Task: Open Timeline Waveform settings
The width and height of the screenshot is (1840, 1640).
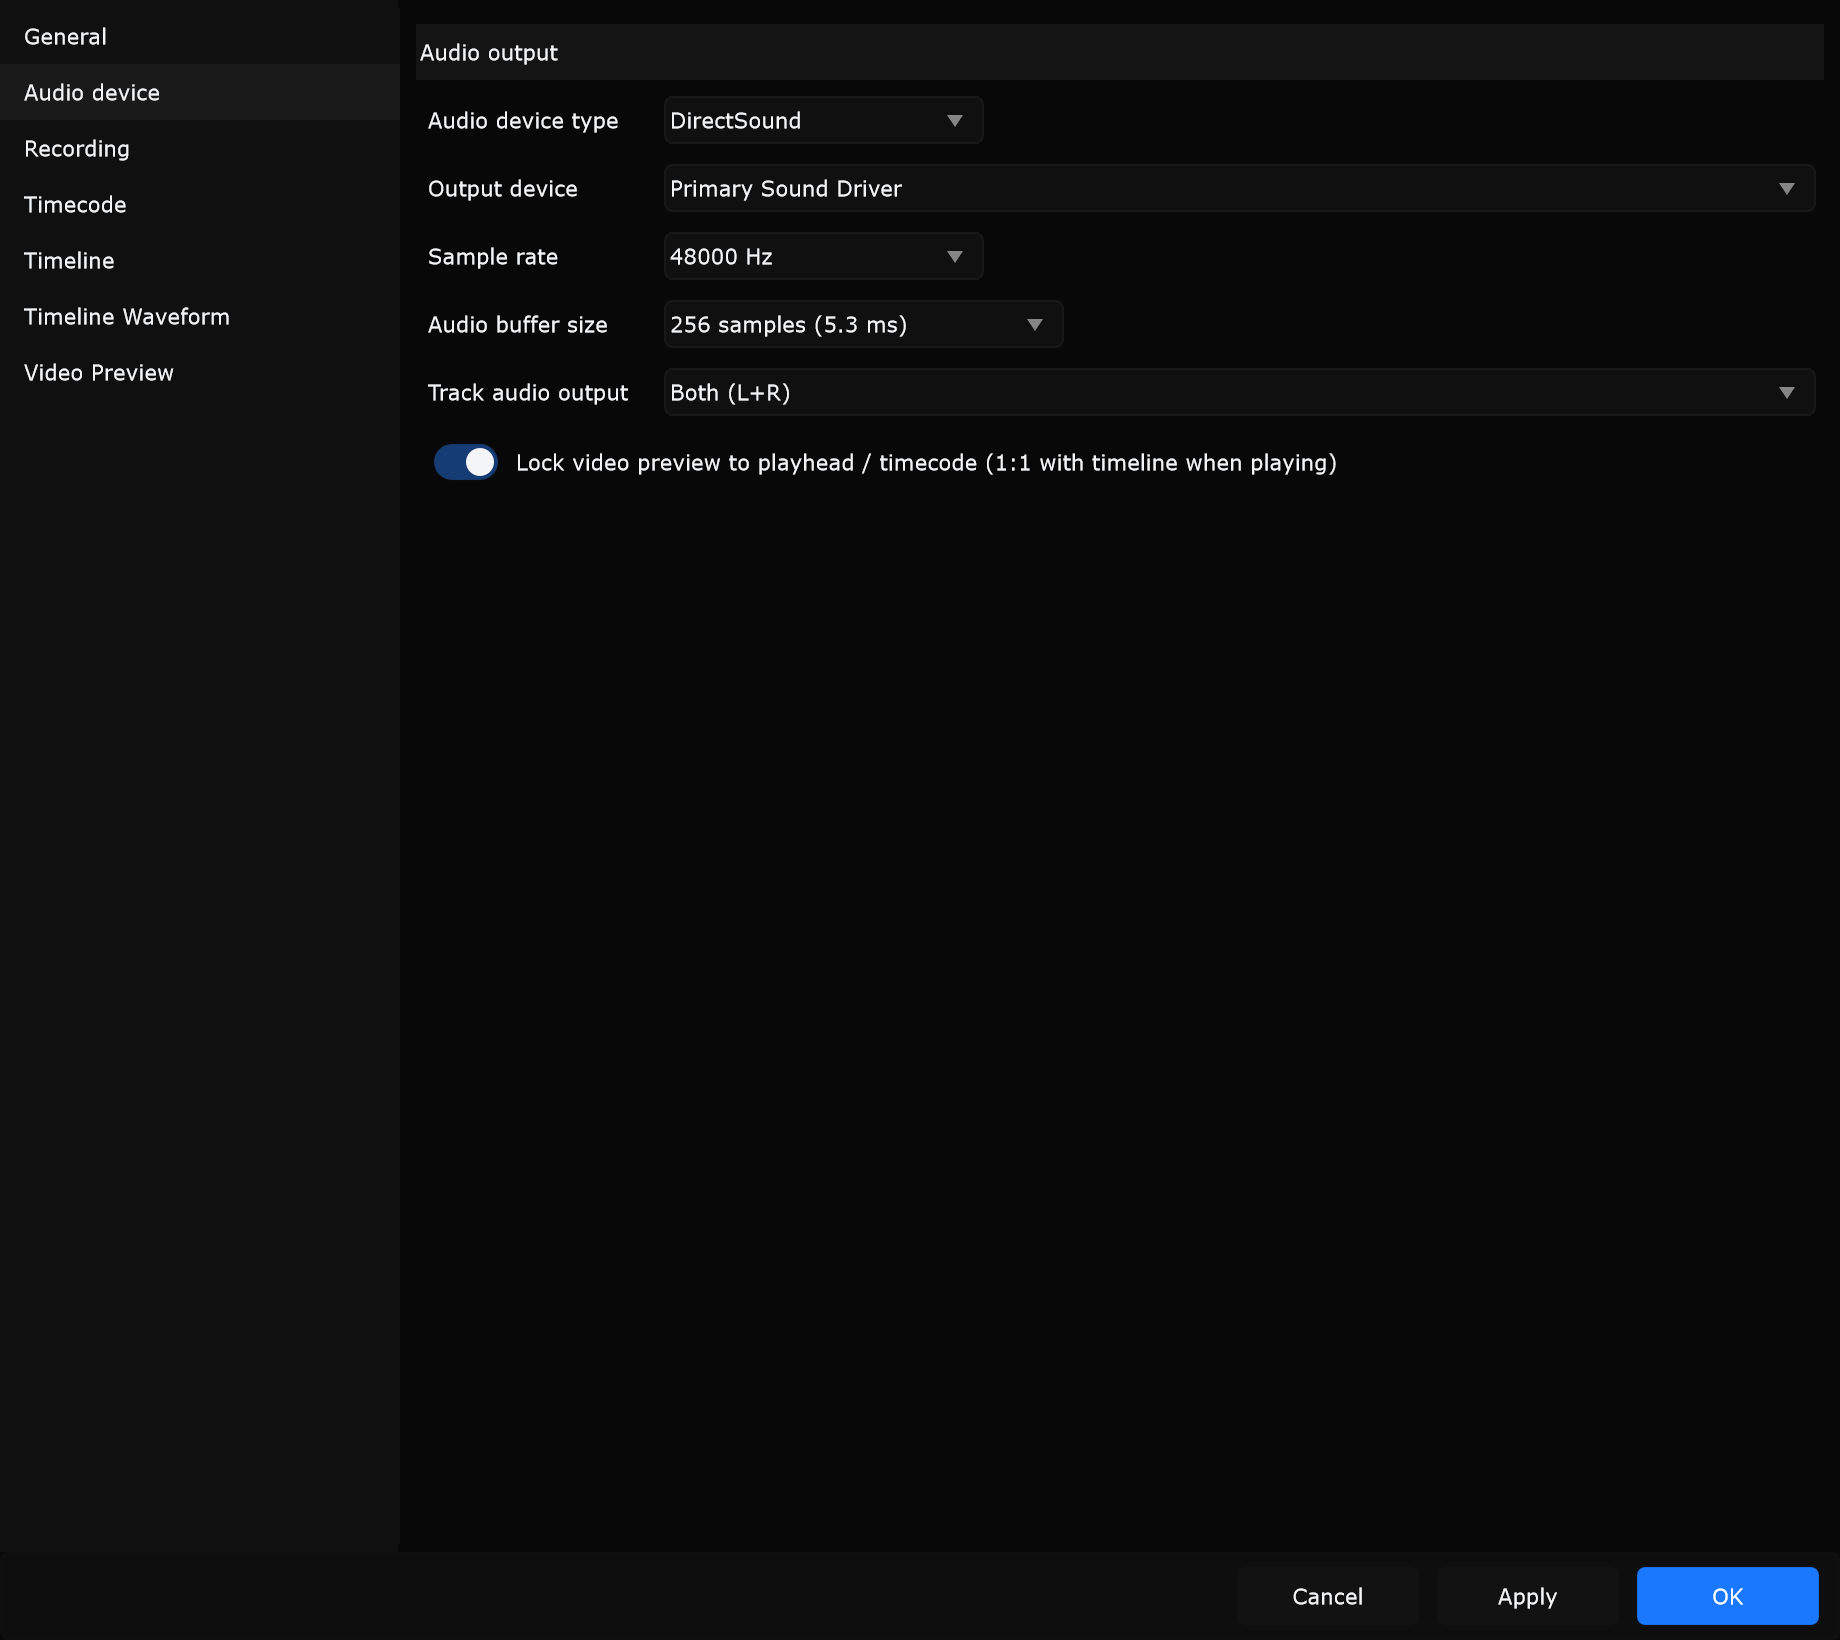Action: tap(200, 316)
